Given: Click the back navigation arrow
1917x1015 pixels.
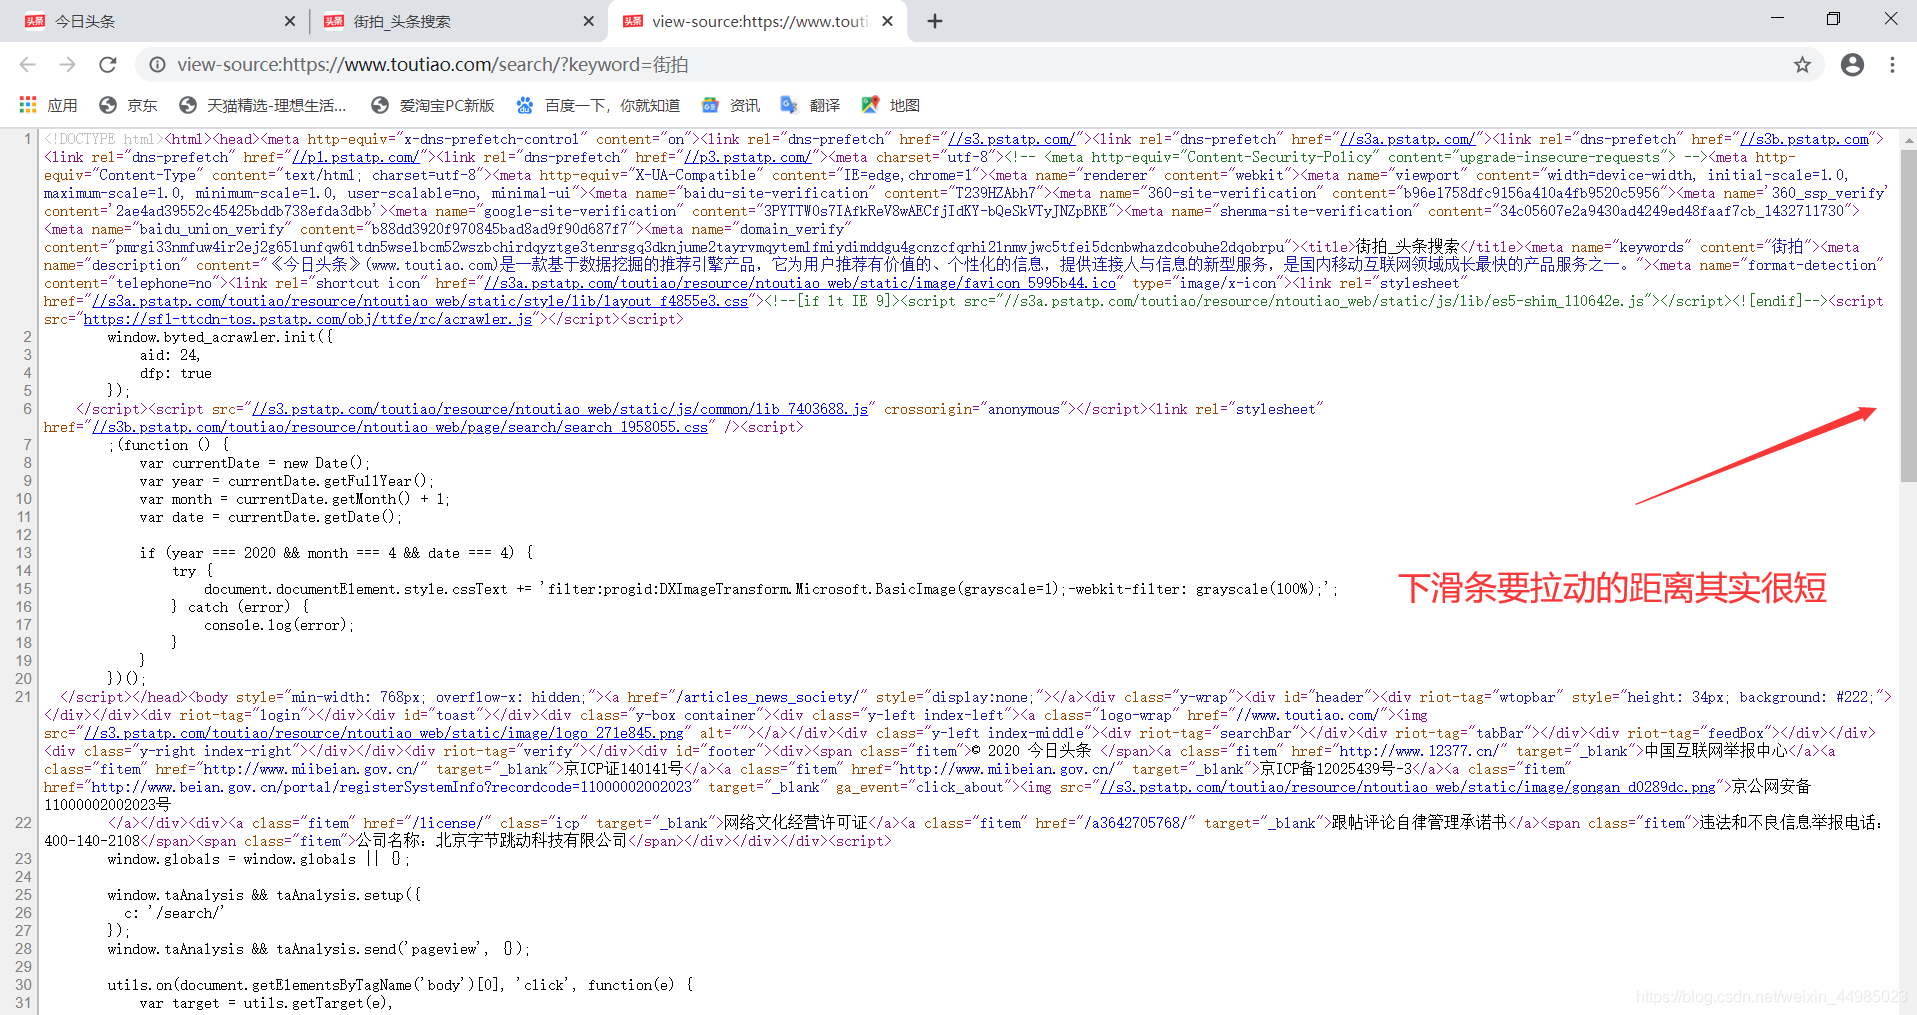Looking at the screenshot, I should tap(28, 65).
